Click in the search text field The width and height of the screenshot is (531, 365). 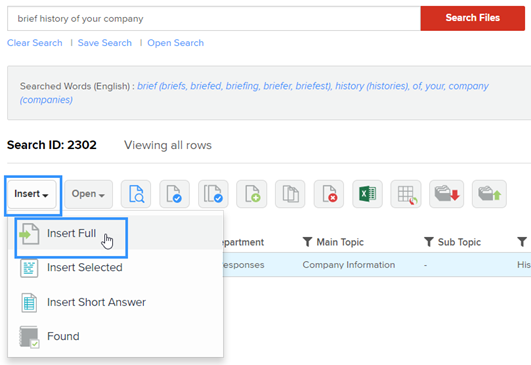[214, 18]
